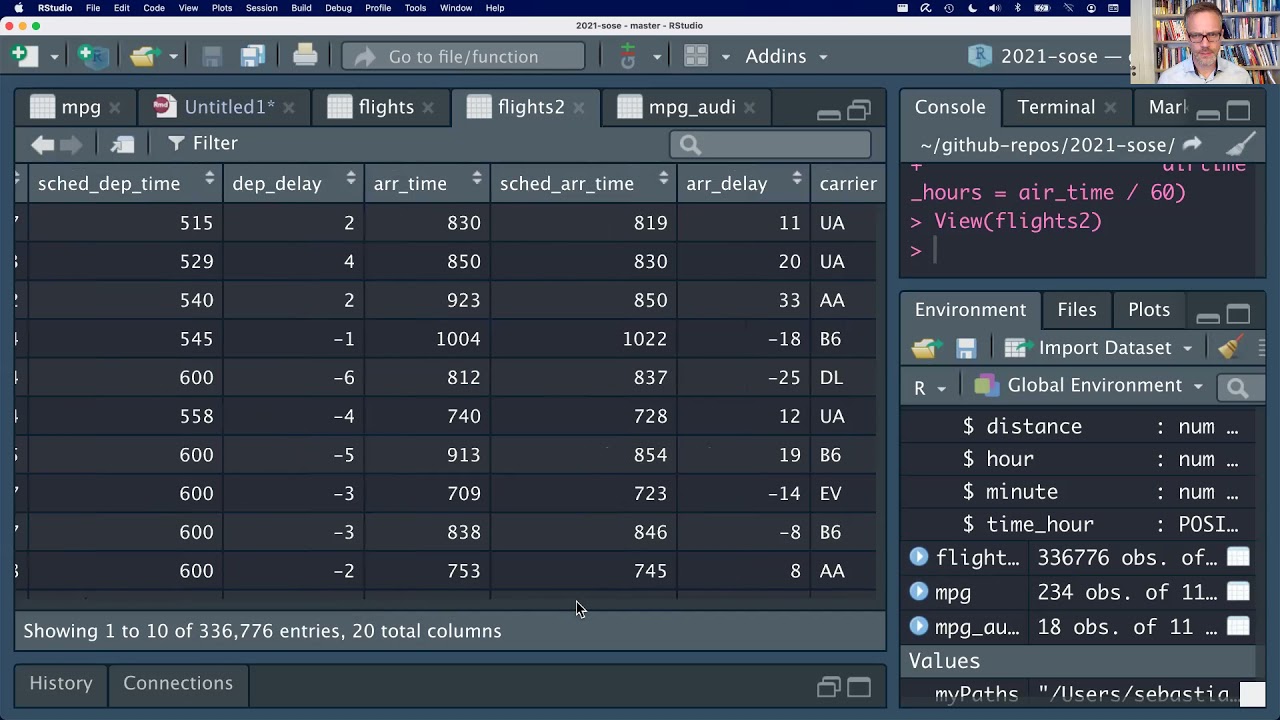1280x720 pixels.
Task: Open the R language dropdown
Action: [929, 387]
